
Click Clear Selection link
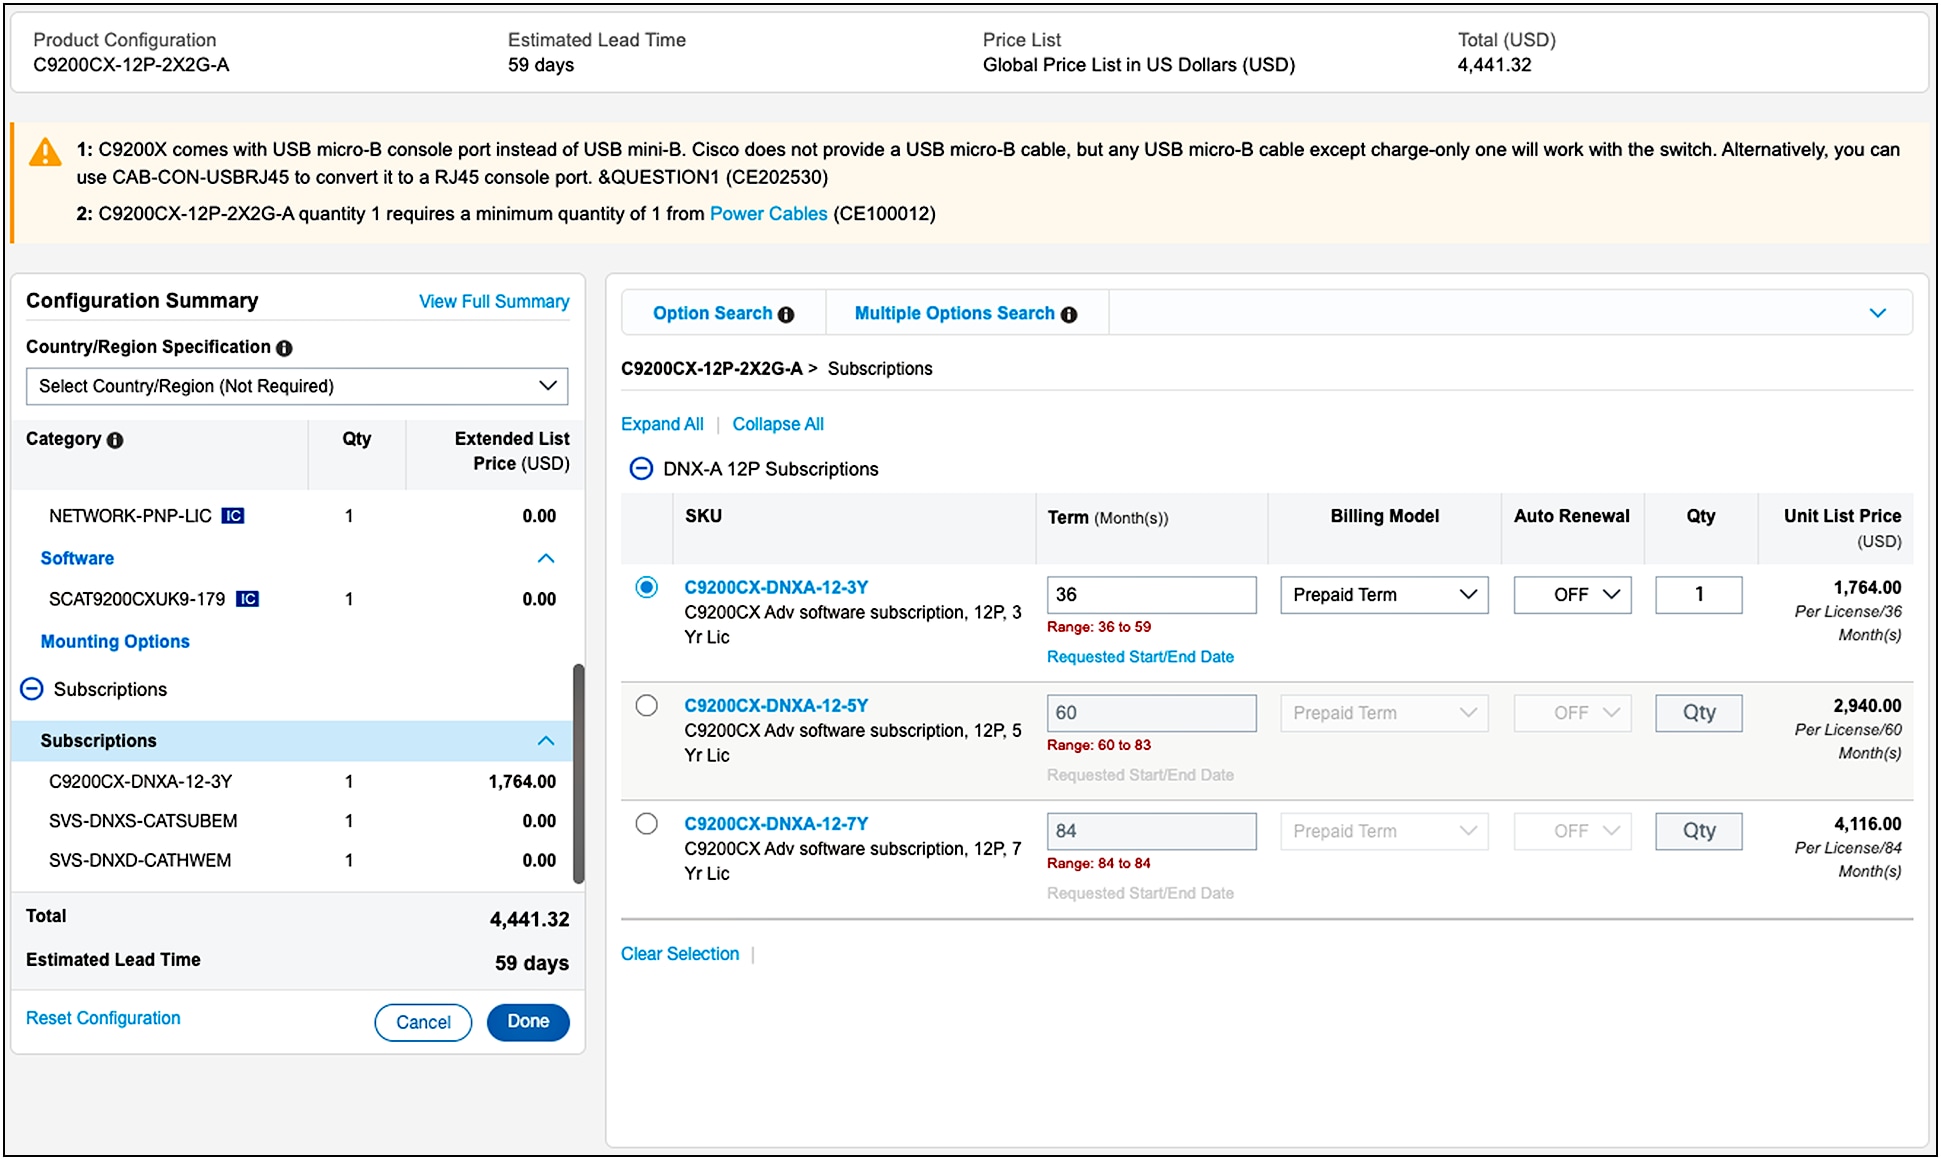(680, 954)
